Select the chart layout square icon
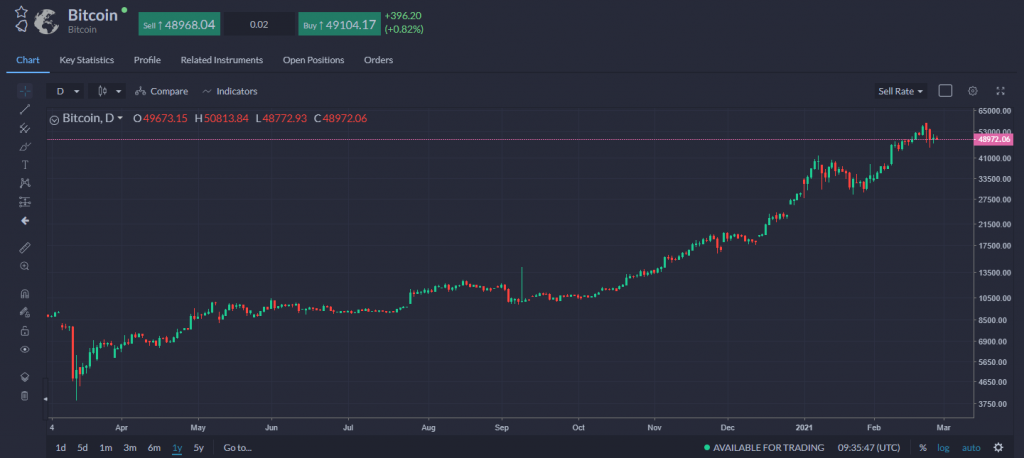This screenshot has width=1024, height=458. pyautogui.click(x=945, y=91)
